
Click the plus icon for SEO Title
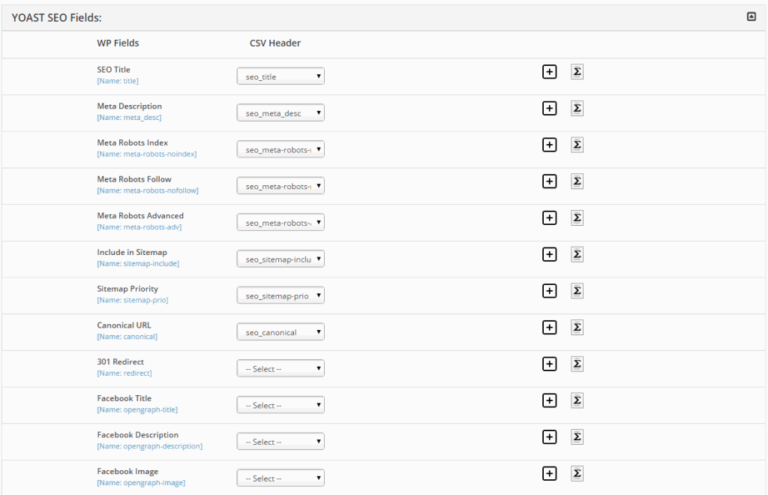(550, 71)
